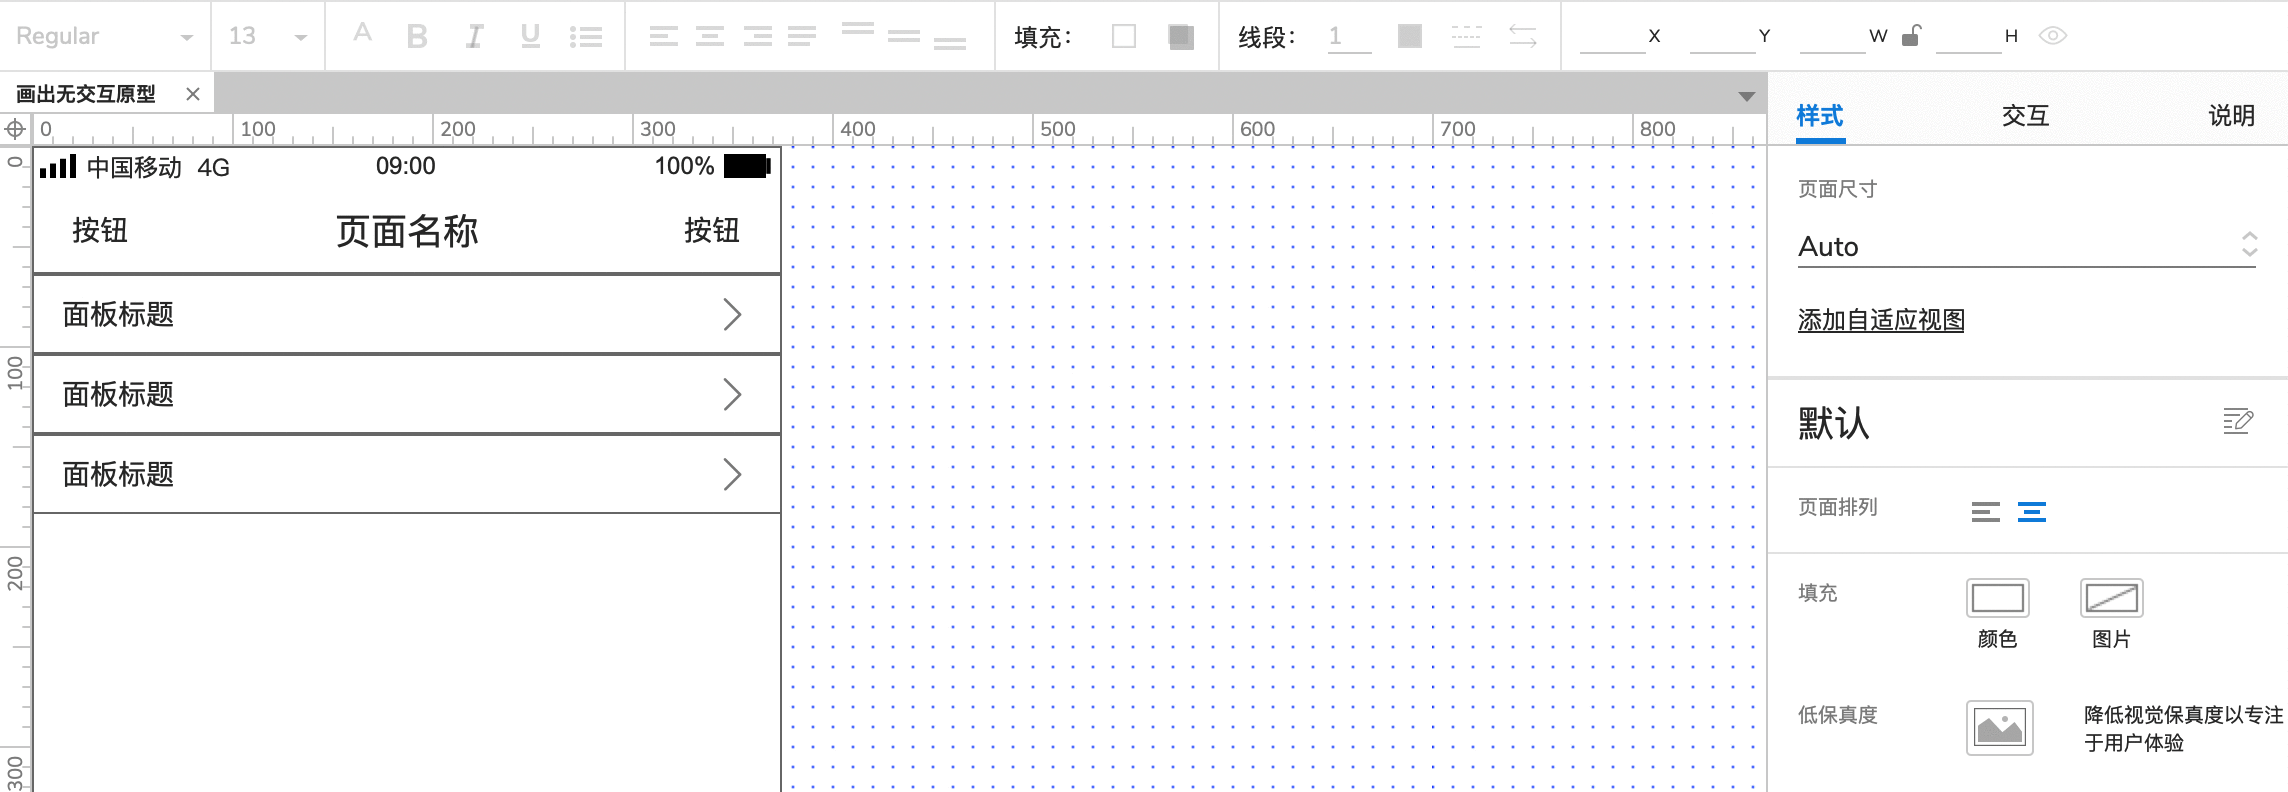2288x792 pixels.
Task: Switch to the 样式 tab
Action: 1819,116
